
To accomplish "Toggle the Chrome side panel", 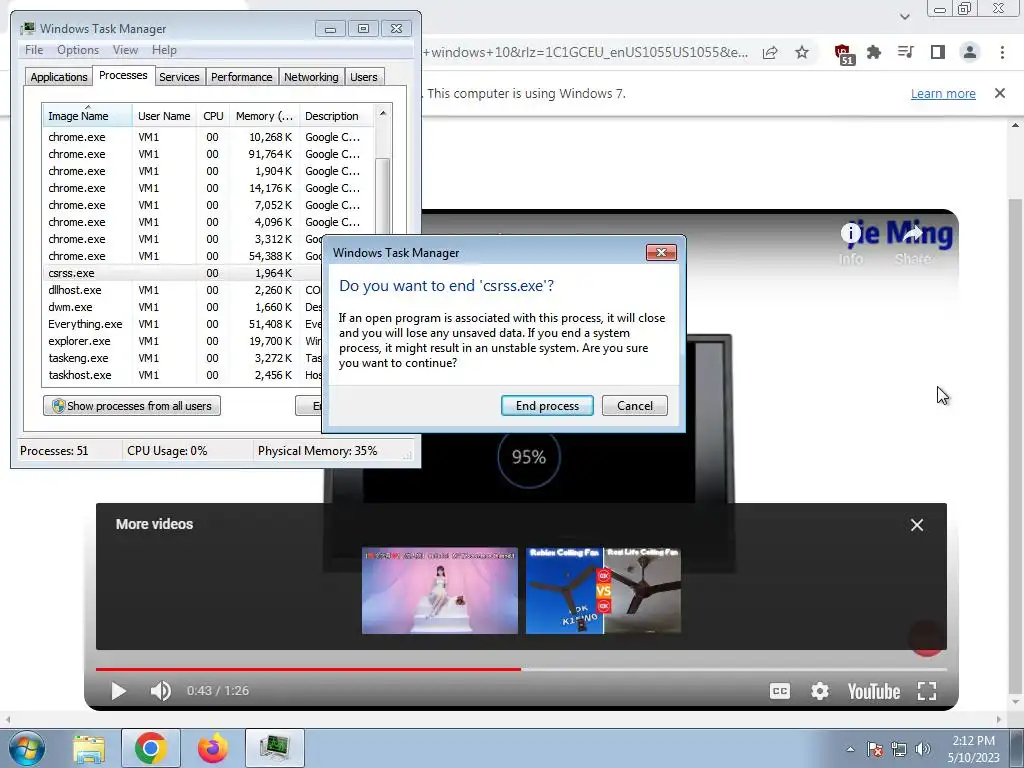I will (938, 52).
